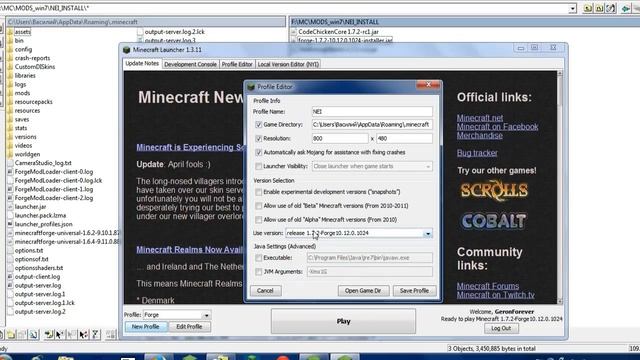The height and width of the screenshot is (360, 640).
Task: Open the Launcher Visibility dropdown
Action: point(428,167)
